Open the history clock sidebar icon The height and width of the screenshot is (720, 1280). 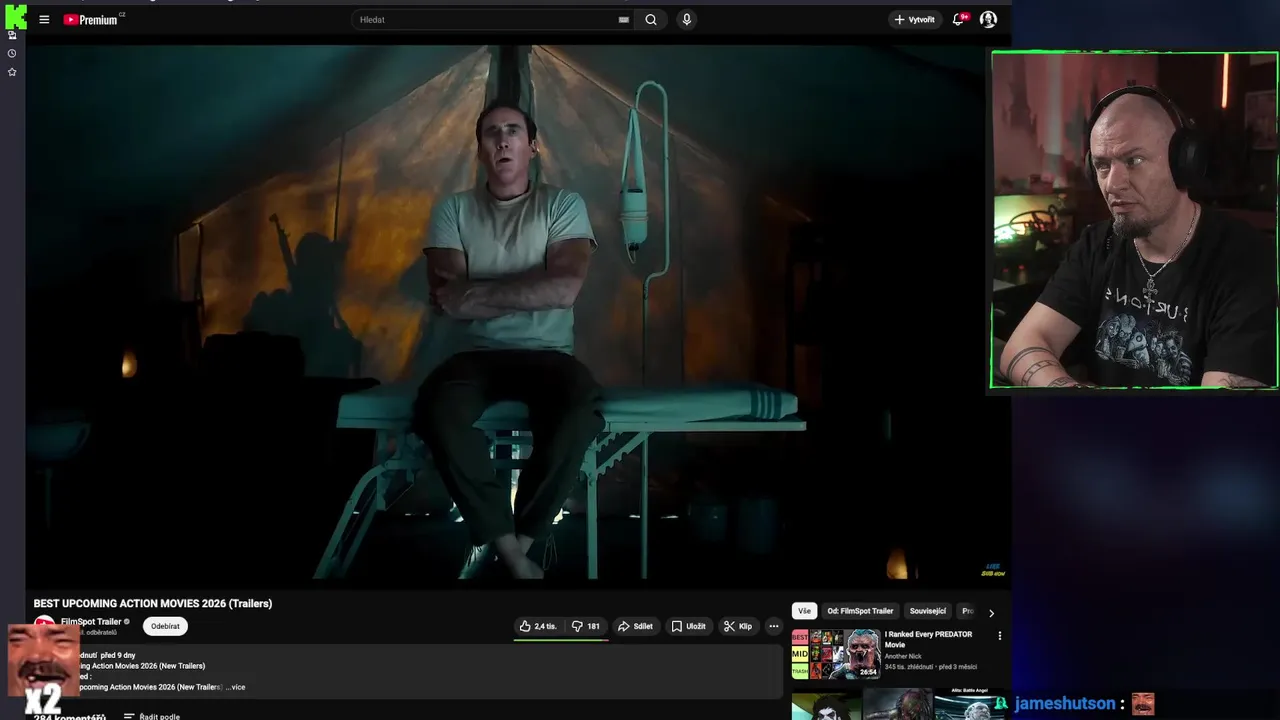pyautogui.click(x=12, y=54)
